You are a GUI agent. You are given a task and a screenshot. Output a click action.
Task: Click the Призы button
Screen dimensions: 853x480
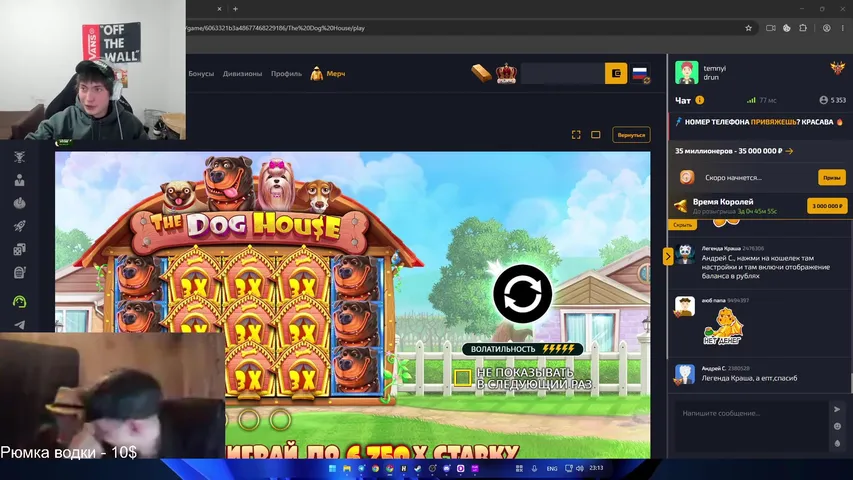click(x=831, y=177)
